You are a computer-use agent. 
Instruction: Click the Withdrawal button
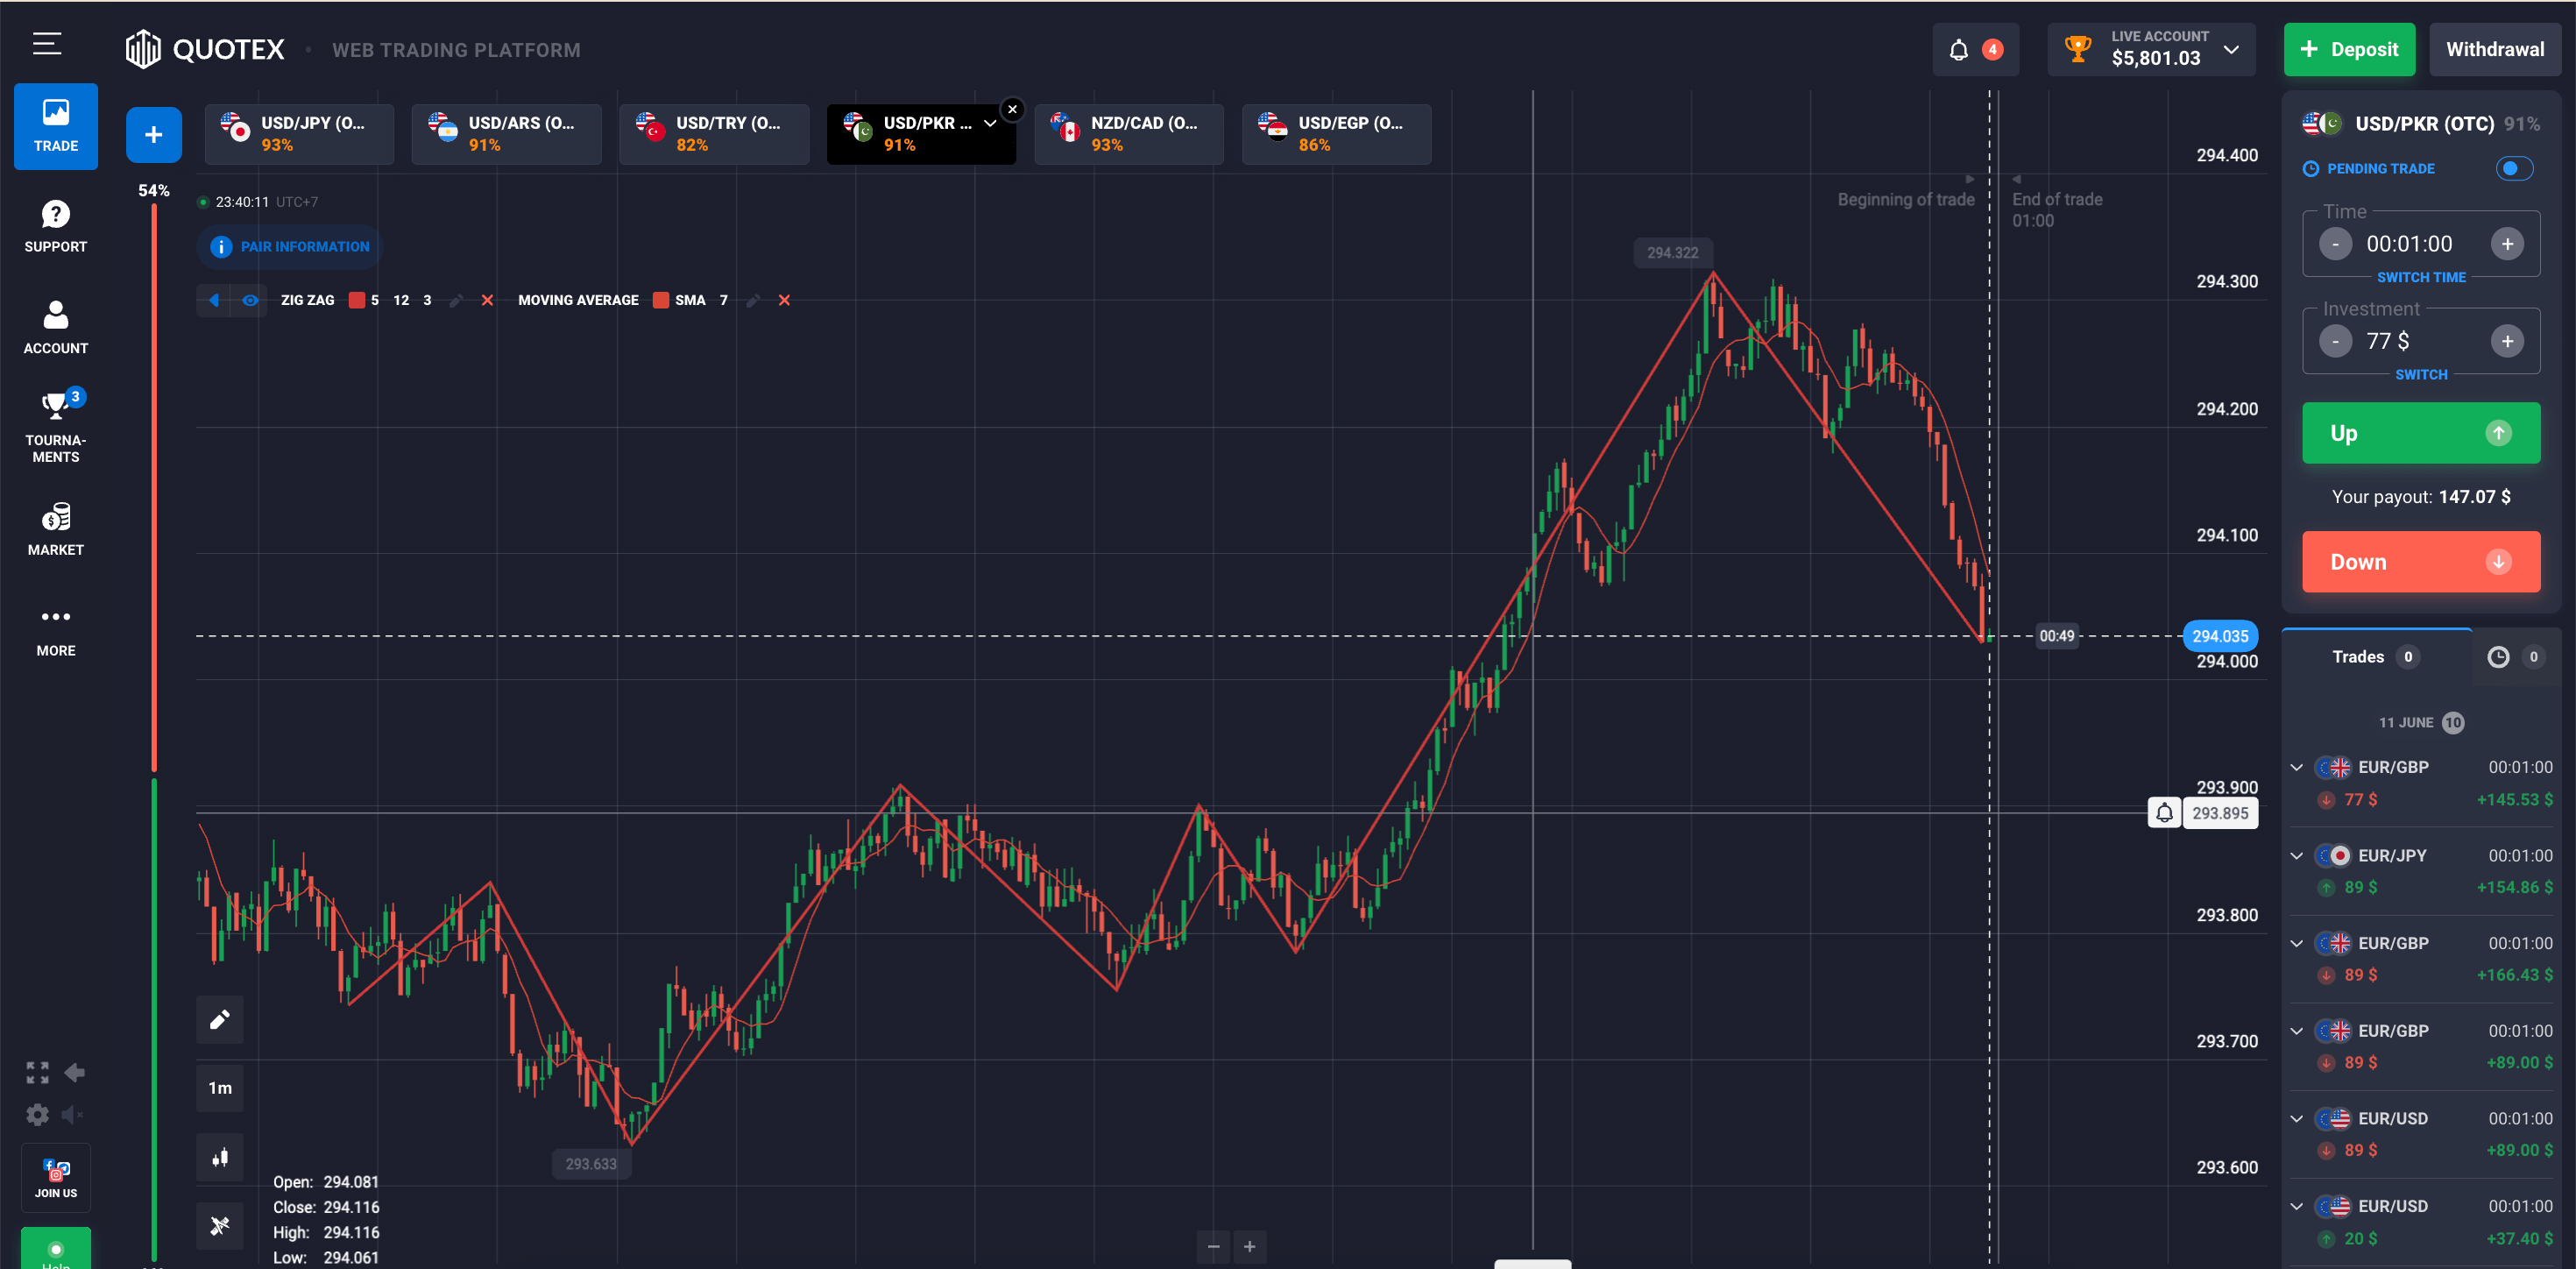(x=2495, y=50)
